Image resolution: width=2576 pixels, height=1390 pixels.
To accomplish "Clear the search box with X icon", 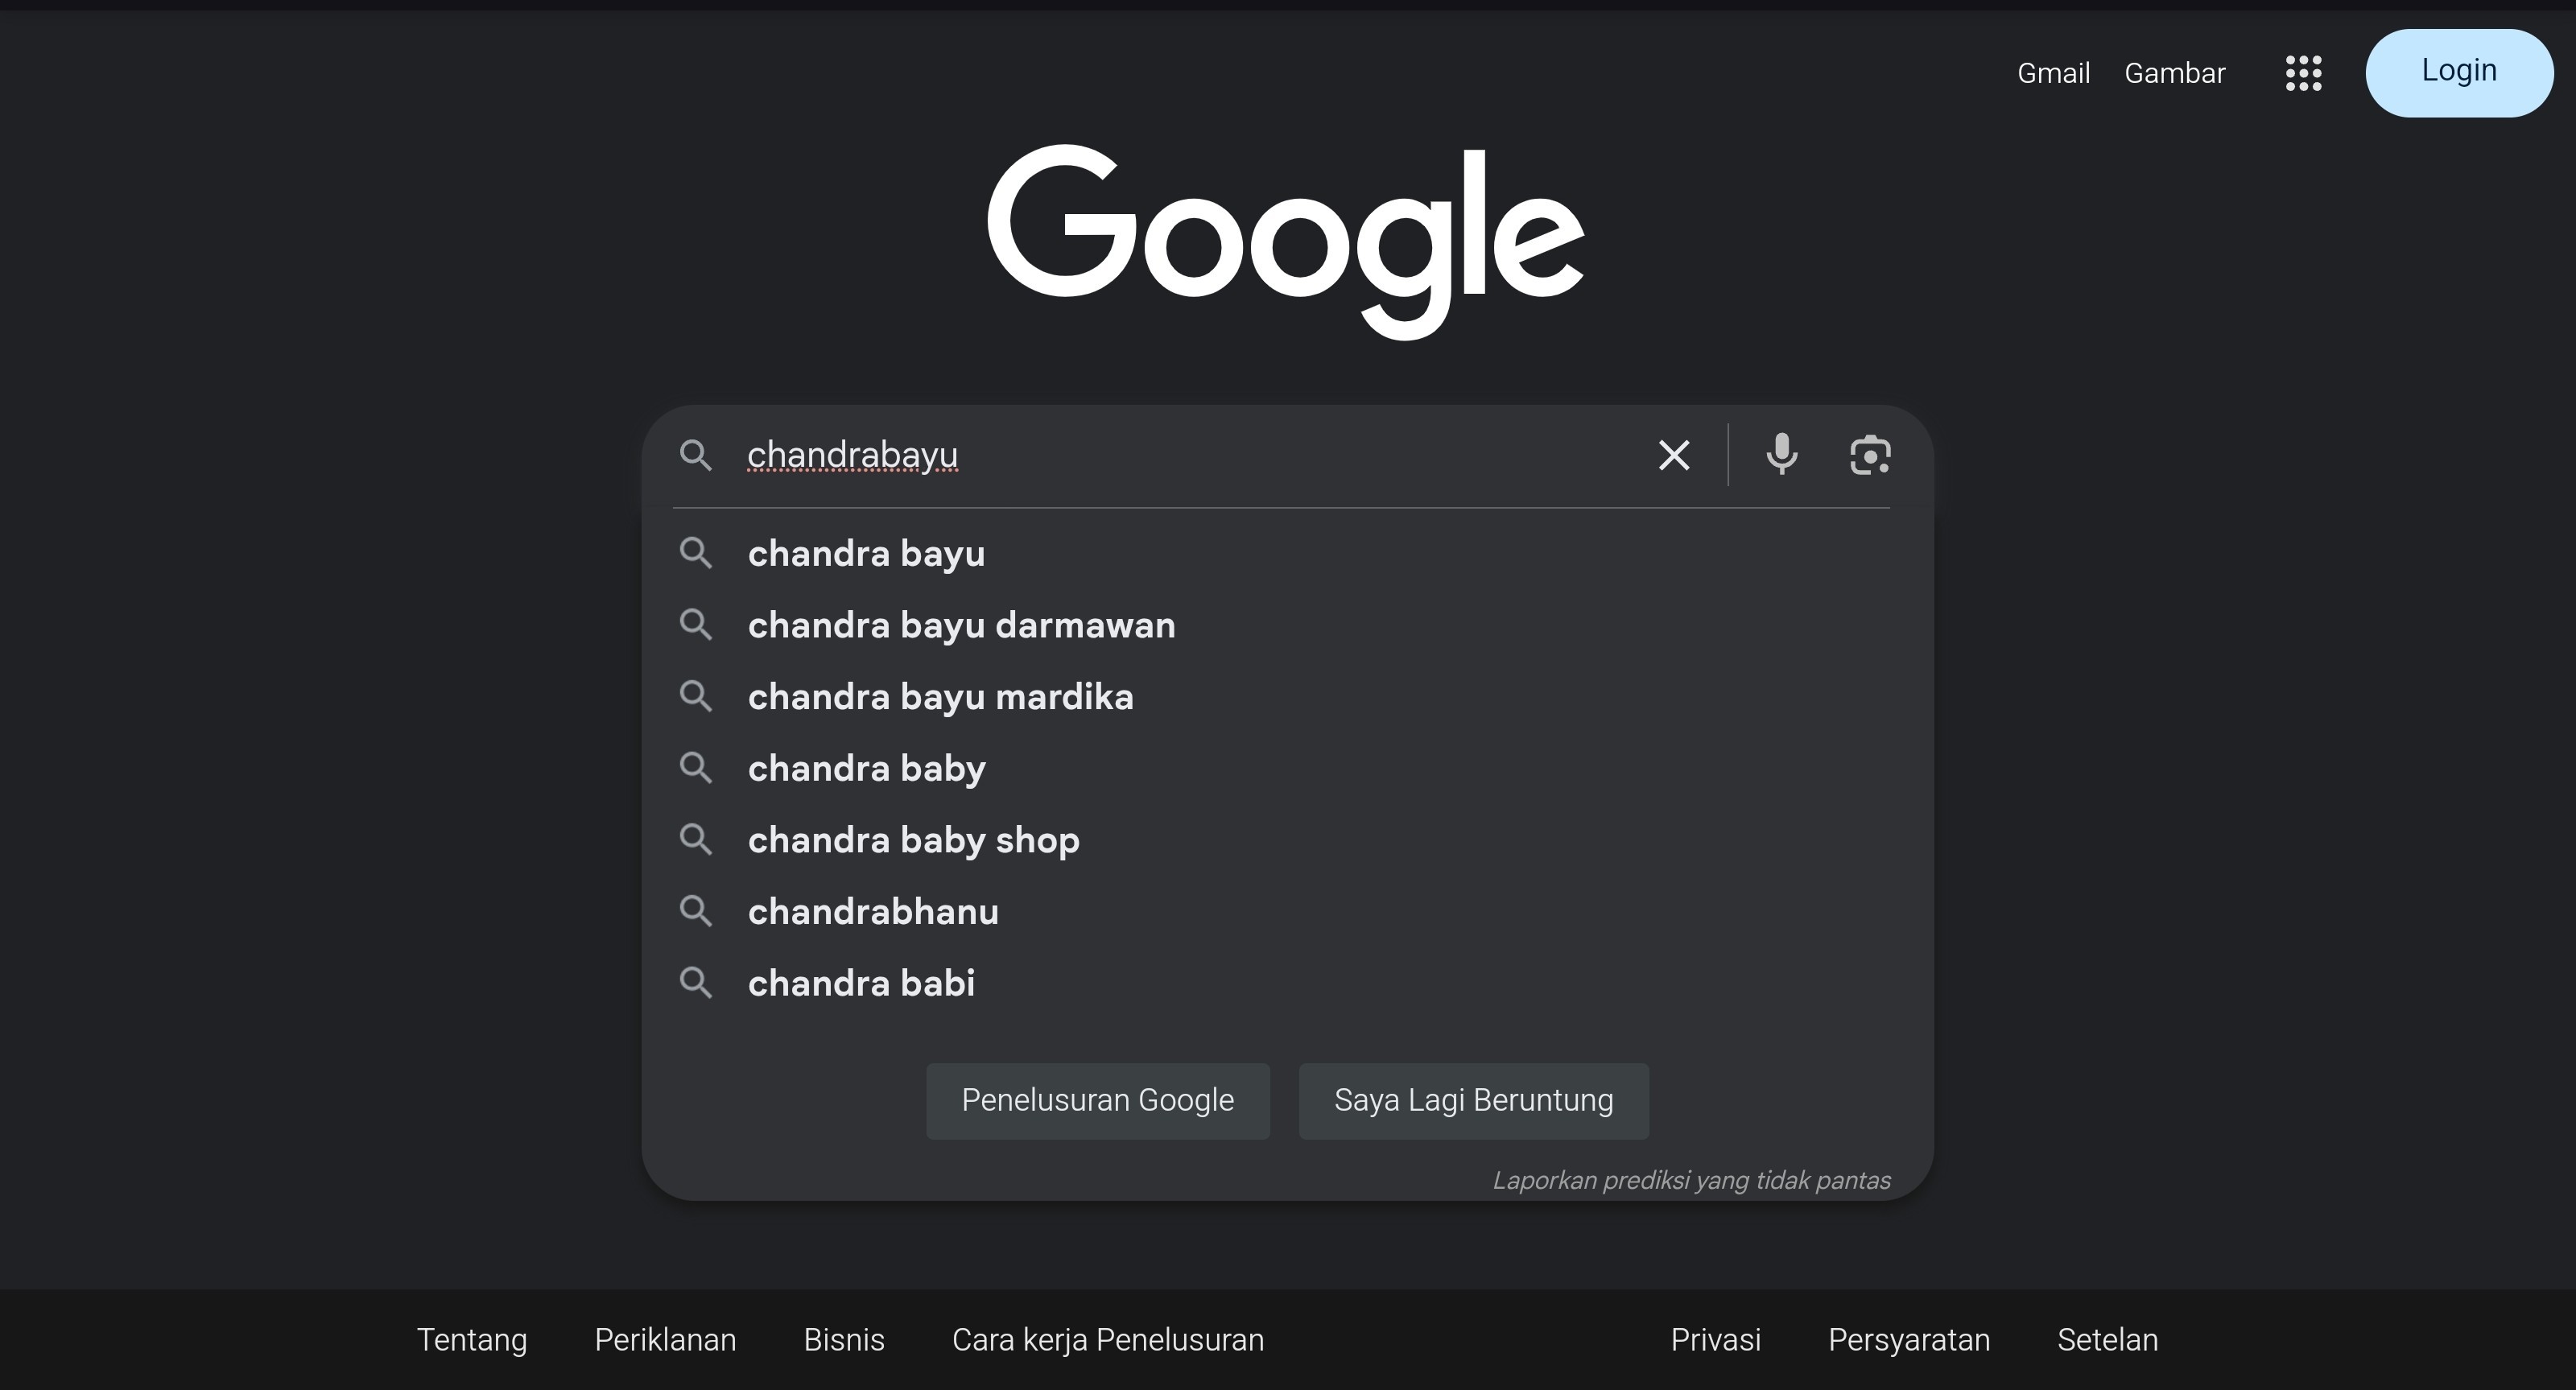I will [x=1674, y=455].
